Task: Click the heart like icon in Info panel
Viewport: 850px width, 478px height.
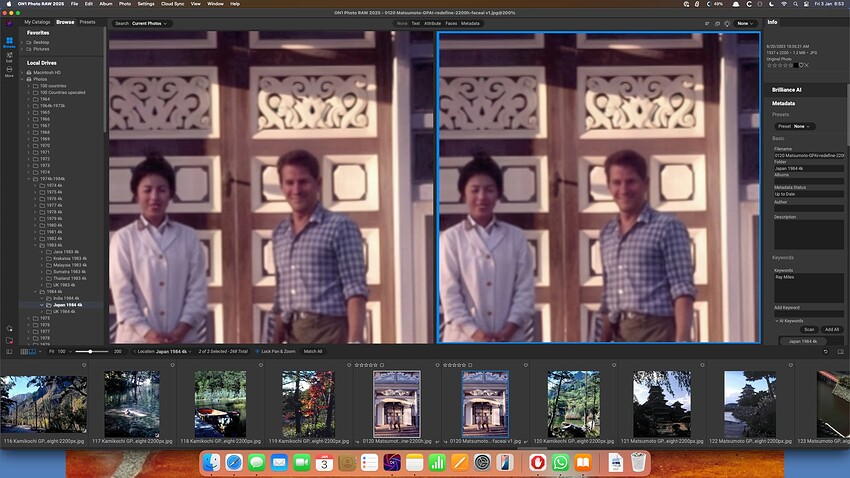Action: [801, 65]
